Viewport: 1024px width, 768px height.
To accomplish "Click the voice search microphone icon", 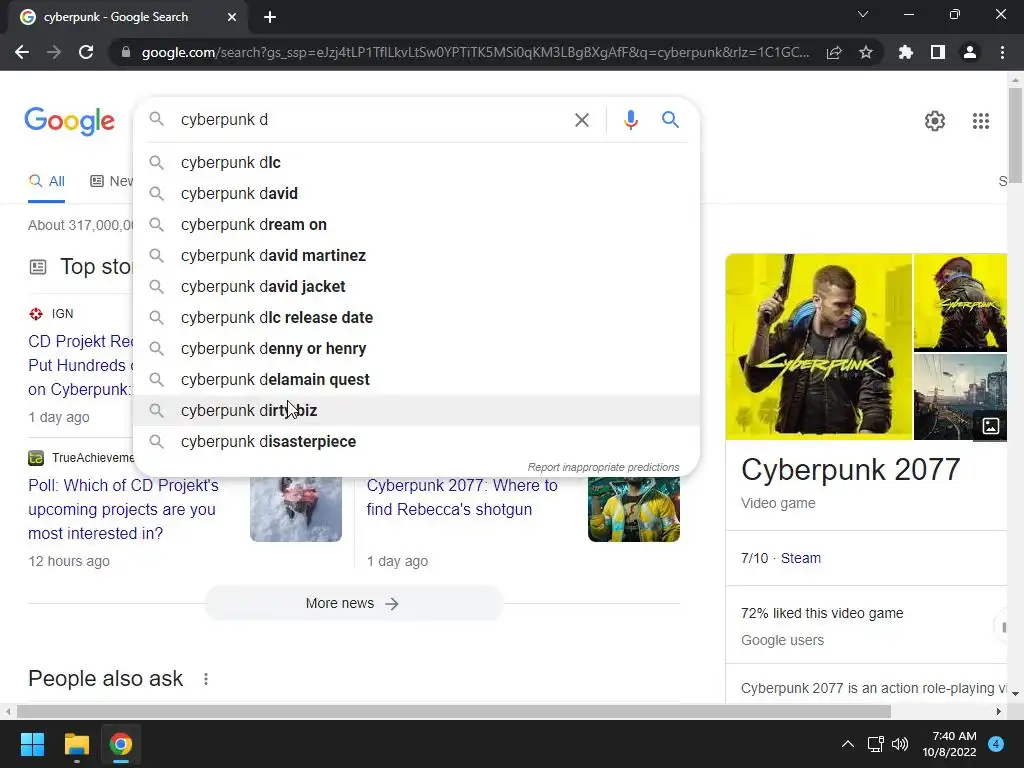I will tap(630, 120).
